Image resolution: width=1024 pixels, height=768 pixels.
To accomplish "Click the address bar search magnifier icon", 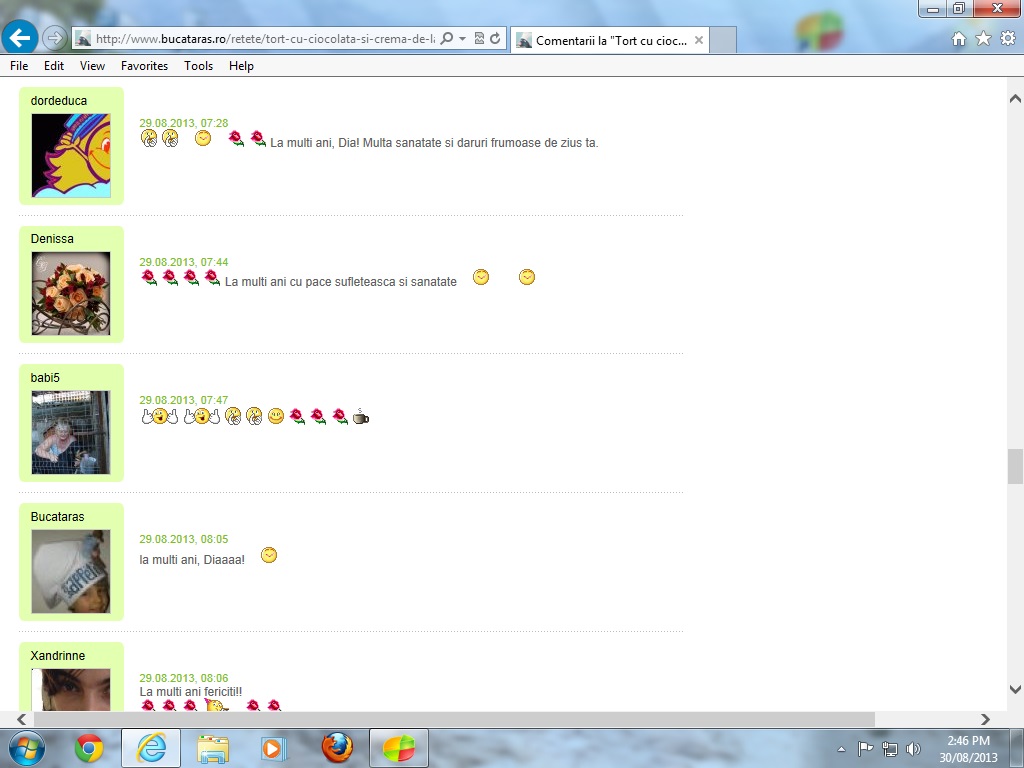I will (x=447, y=39).
